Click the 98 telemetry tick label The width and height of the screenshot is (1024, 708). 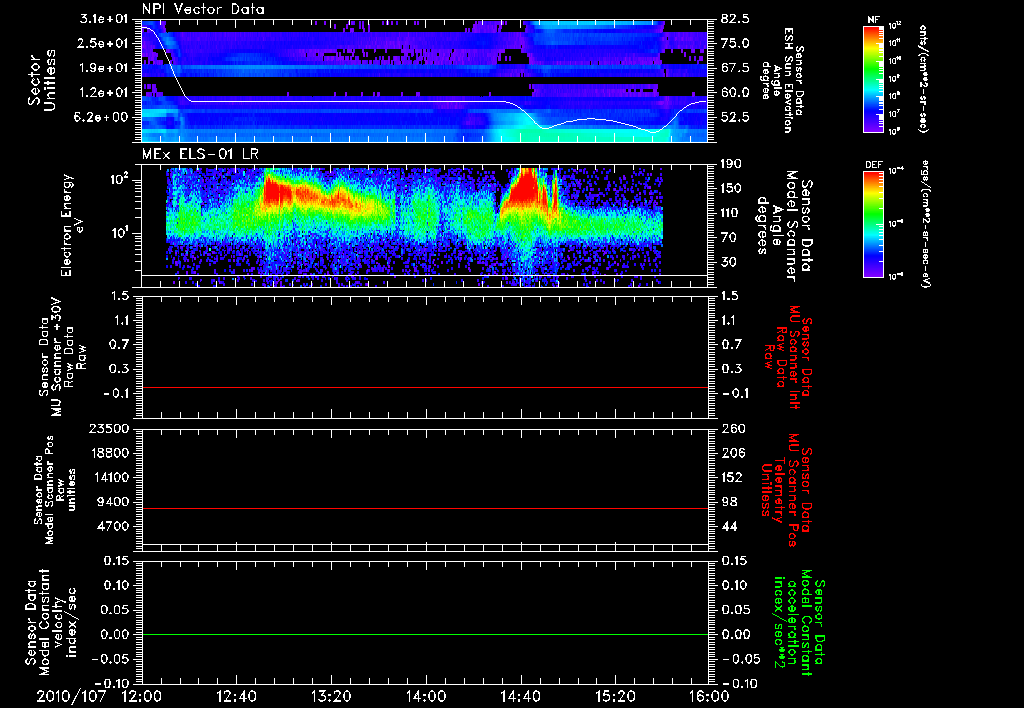[x=729, y=502]
